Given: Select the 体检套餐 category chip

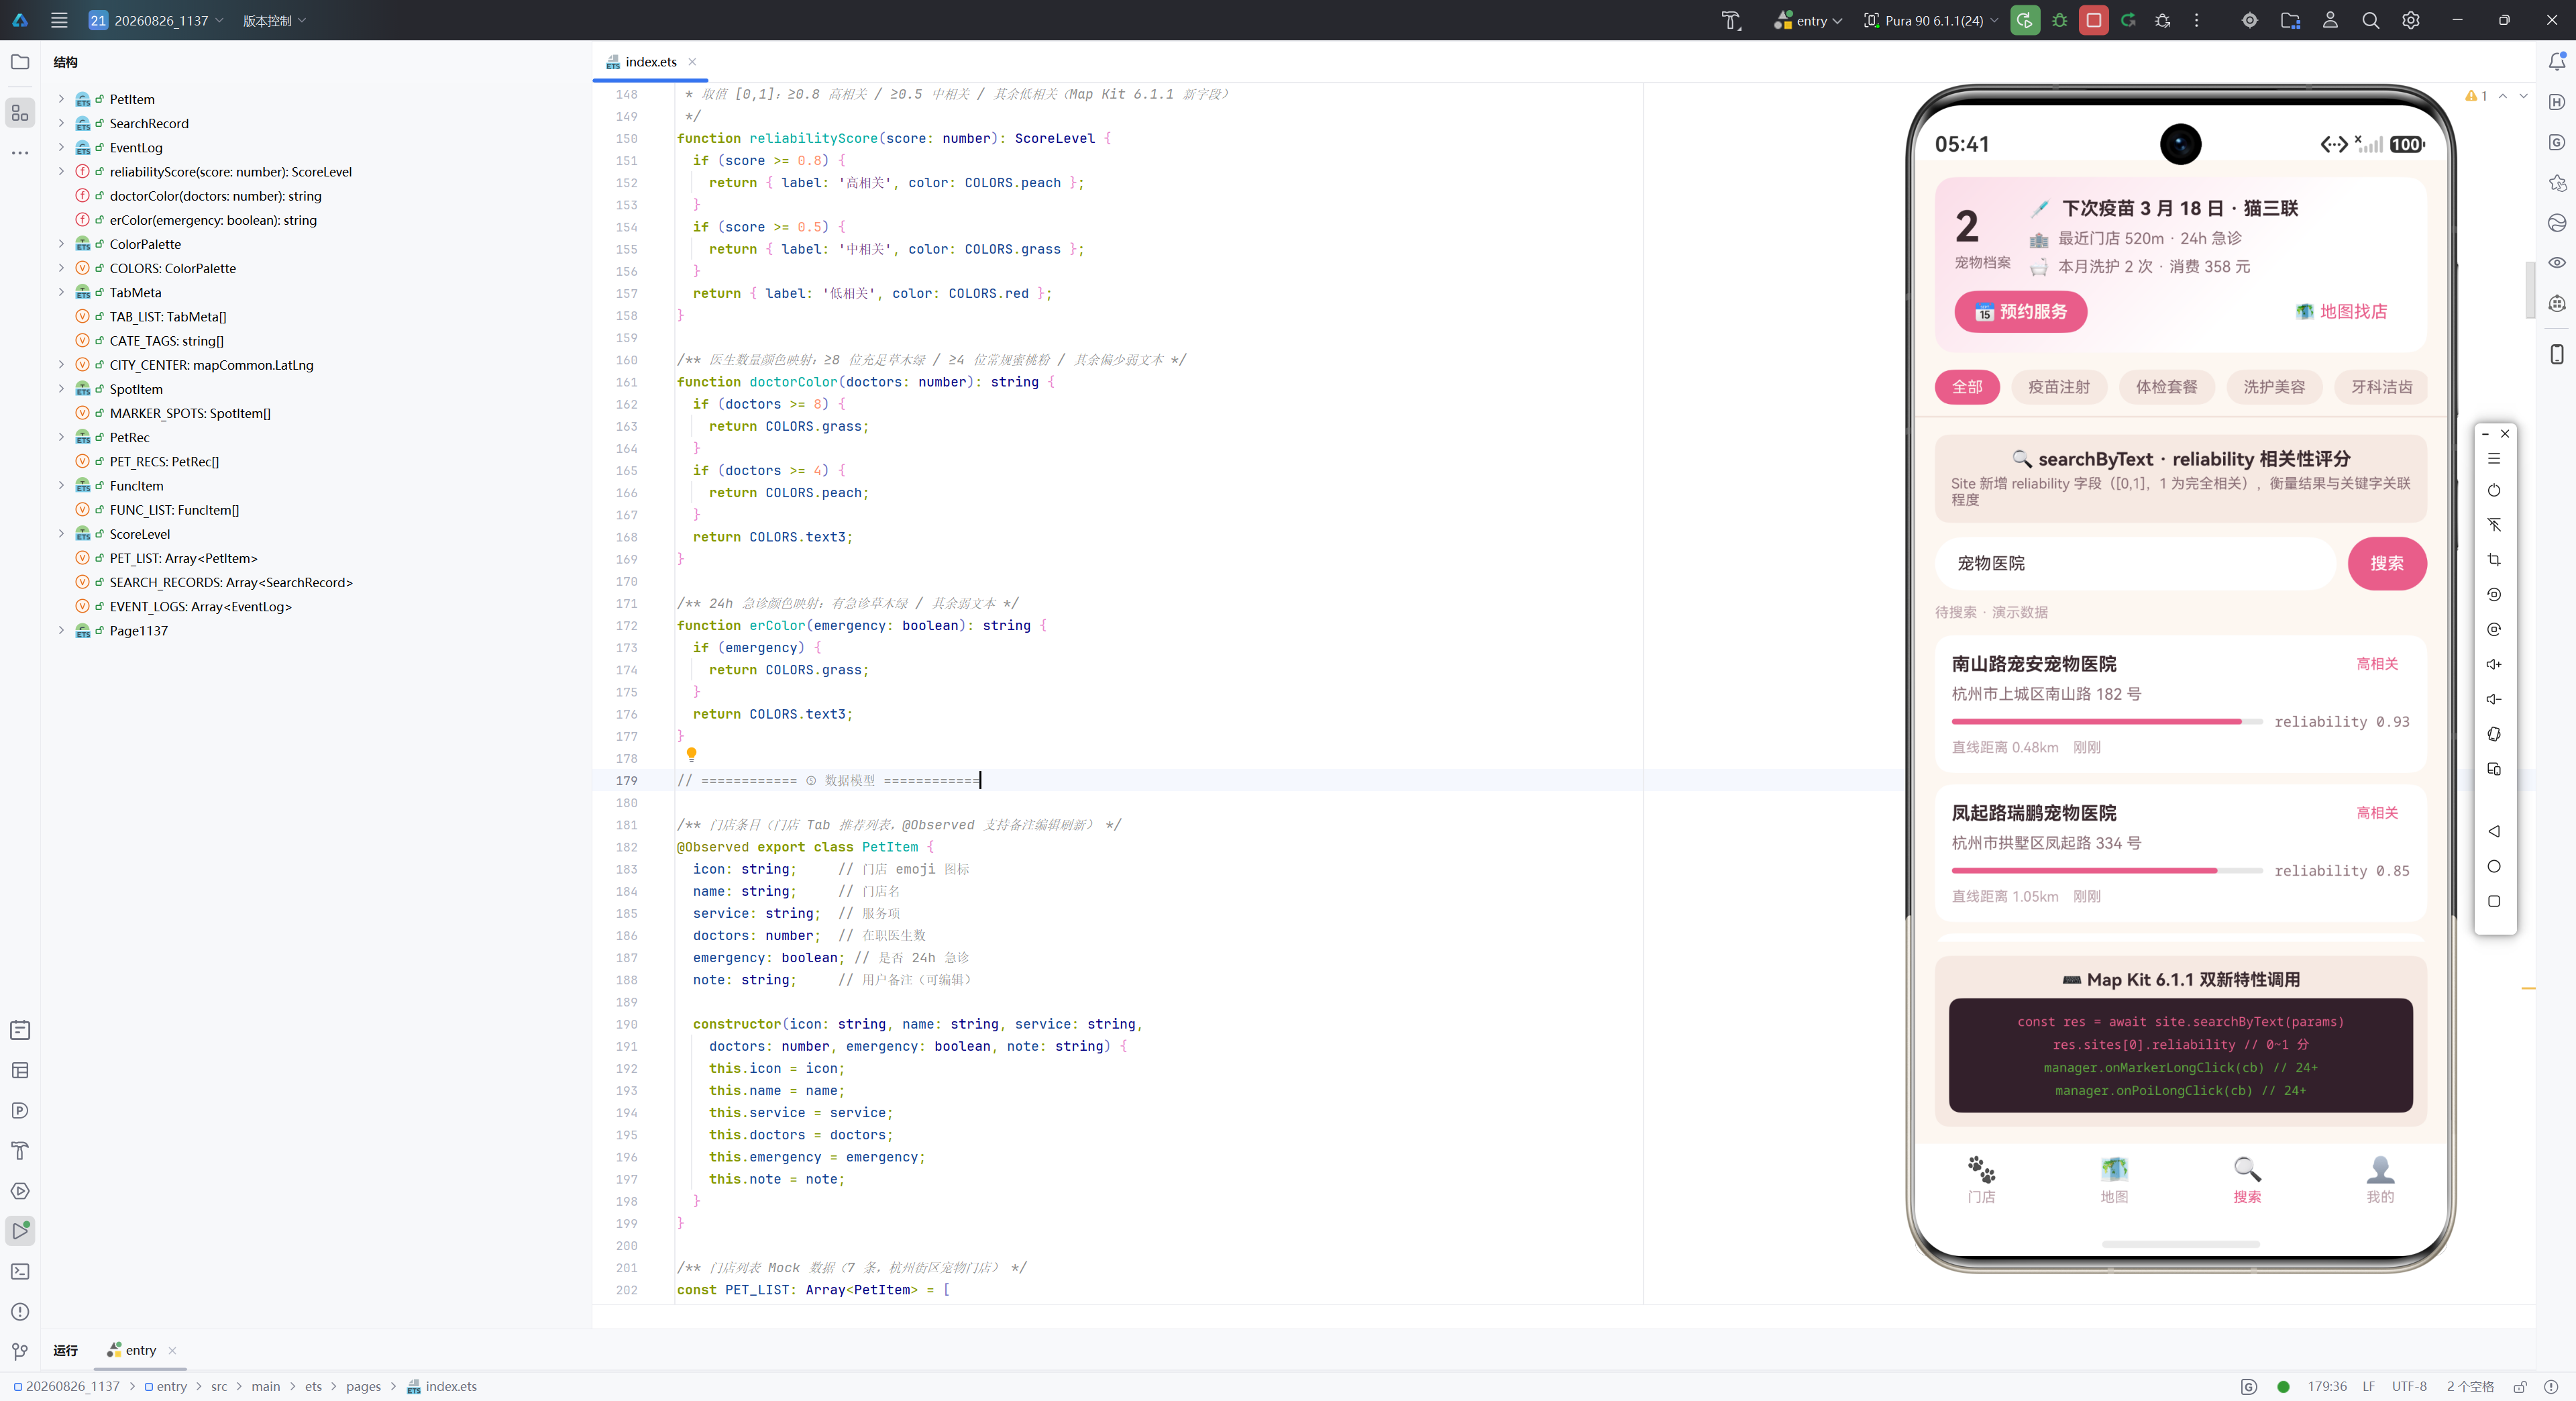Looking at the screenshot, I should [2167, 387].
